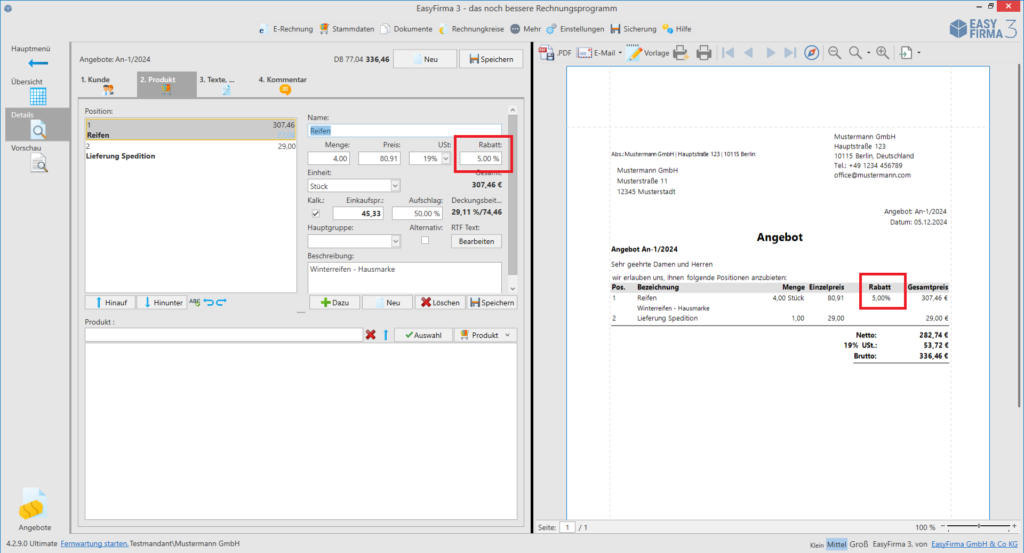Screen dimensions: 1024x553
Task: Clear the Produkt search field
Action: 370,335
